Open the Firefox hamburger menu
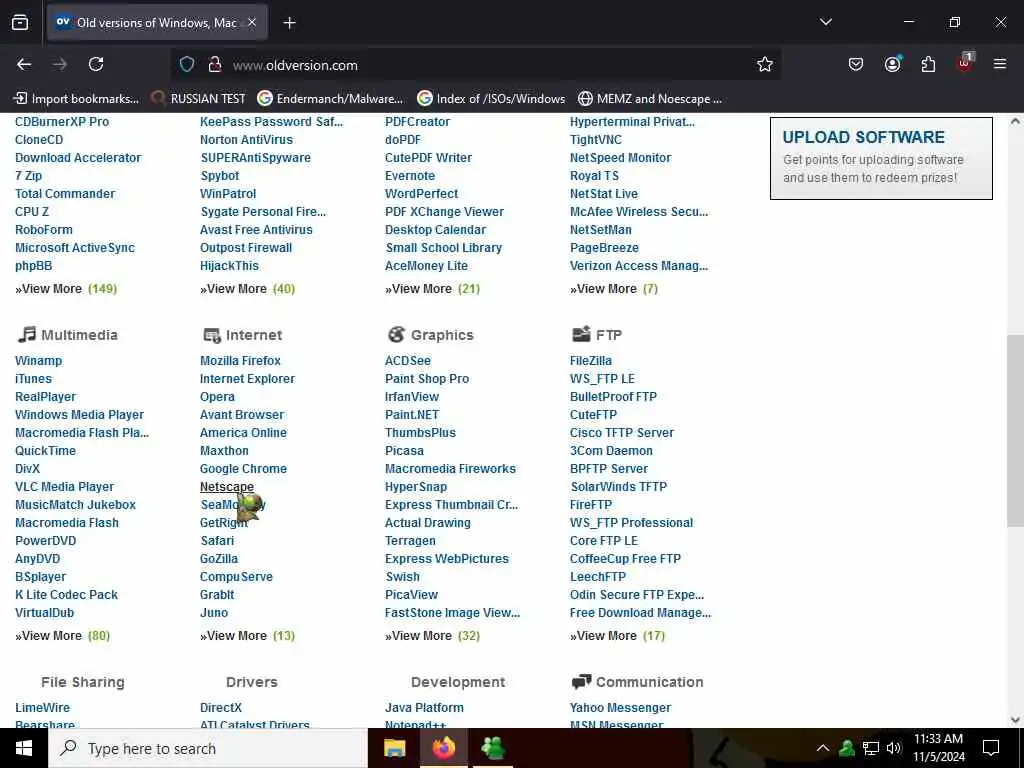 1000,64
